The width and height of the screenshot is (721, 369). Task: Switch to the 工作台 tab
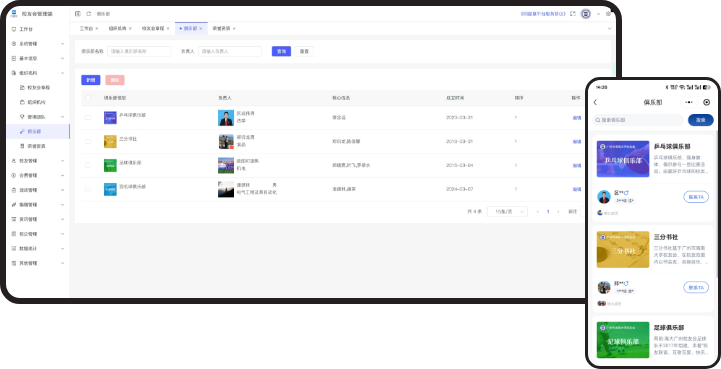point(86,29)
